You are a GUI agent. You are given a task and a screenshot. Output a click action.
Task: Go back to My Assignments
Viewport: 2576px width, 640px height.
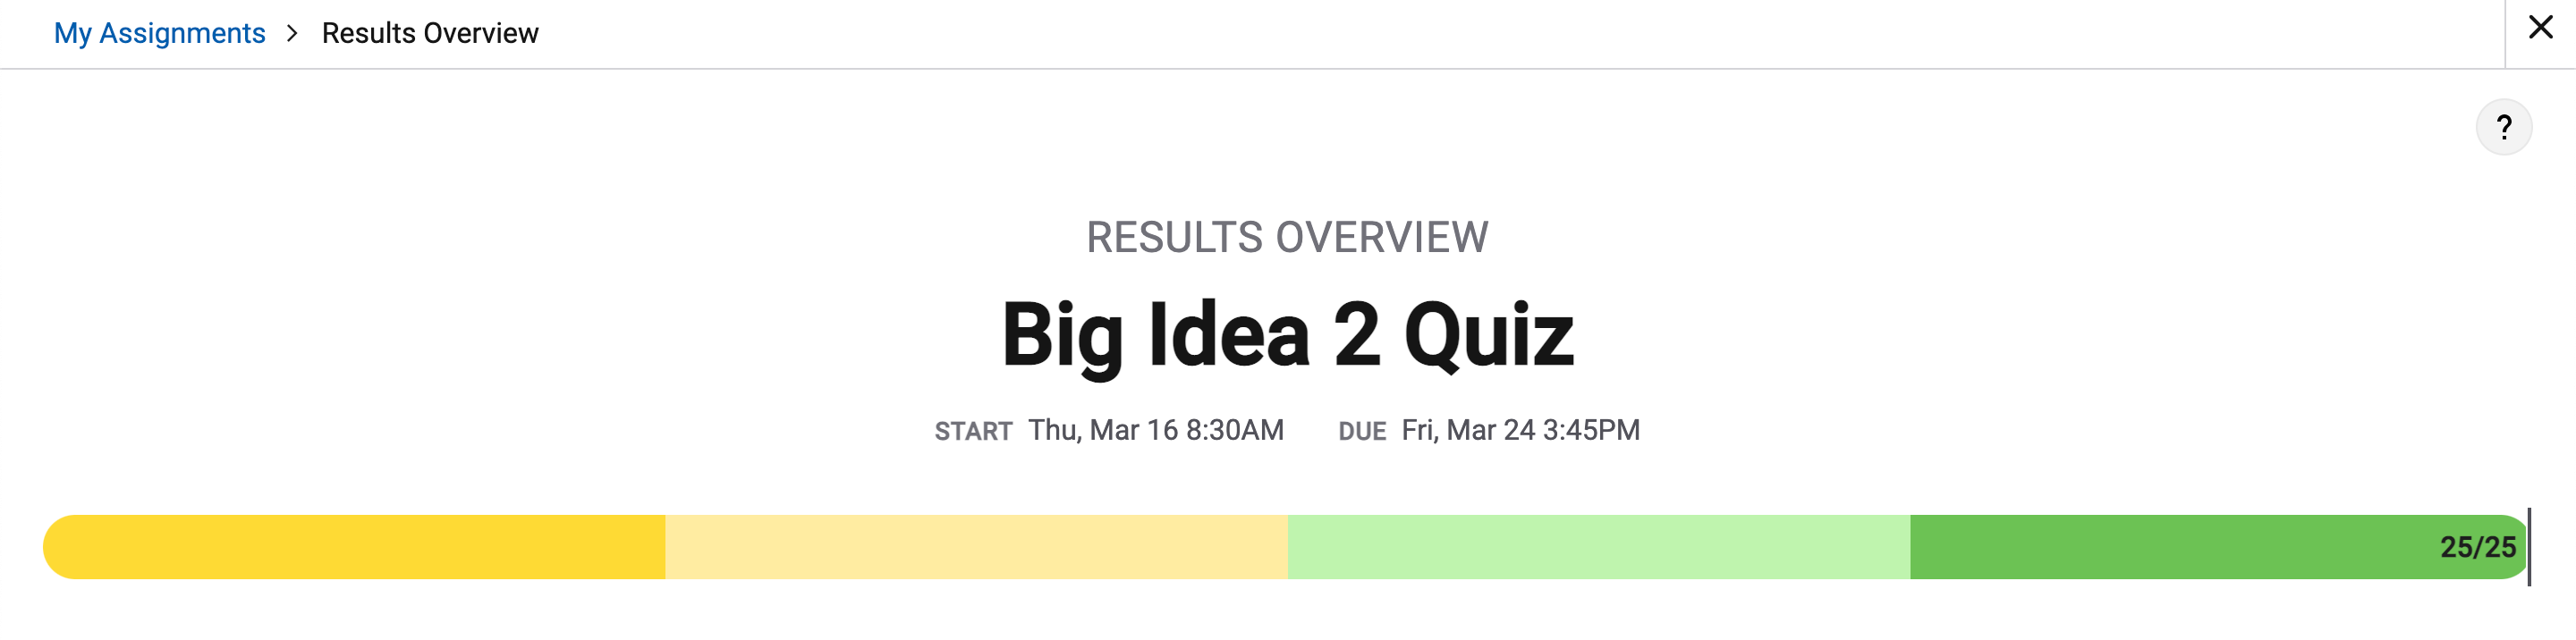160,33
